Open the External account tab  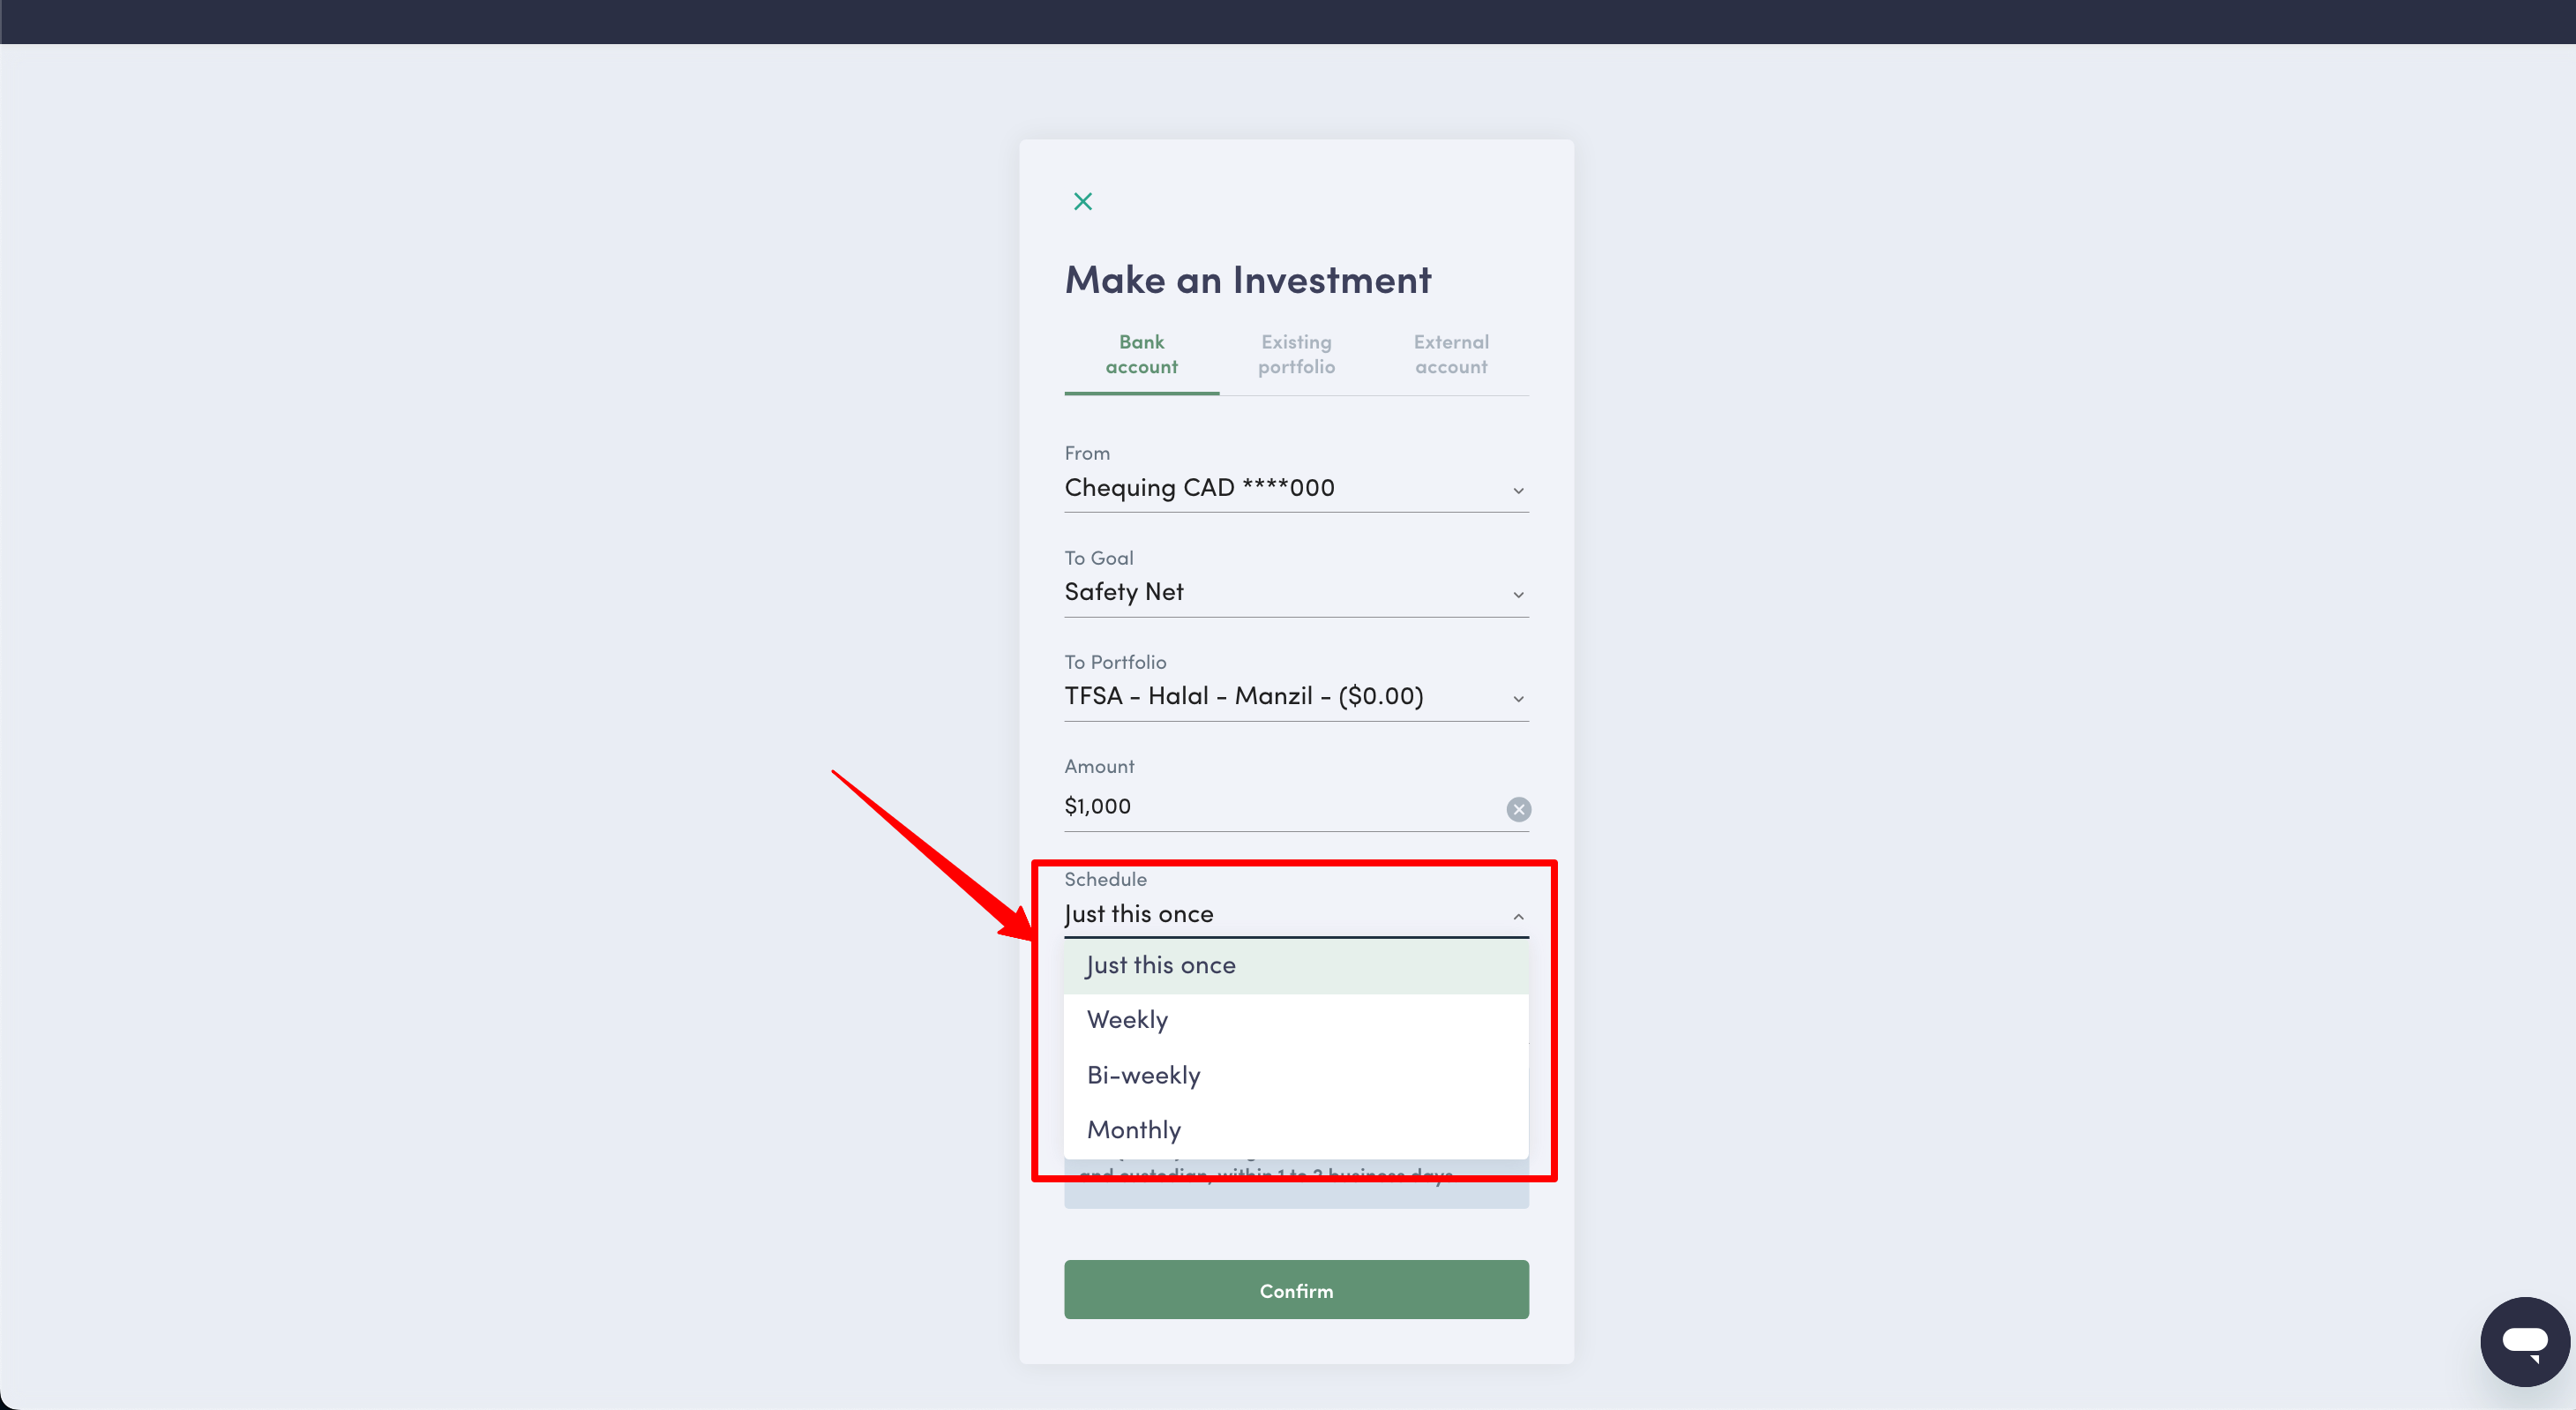tap(1451, 354)
